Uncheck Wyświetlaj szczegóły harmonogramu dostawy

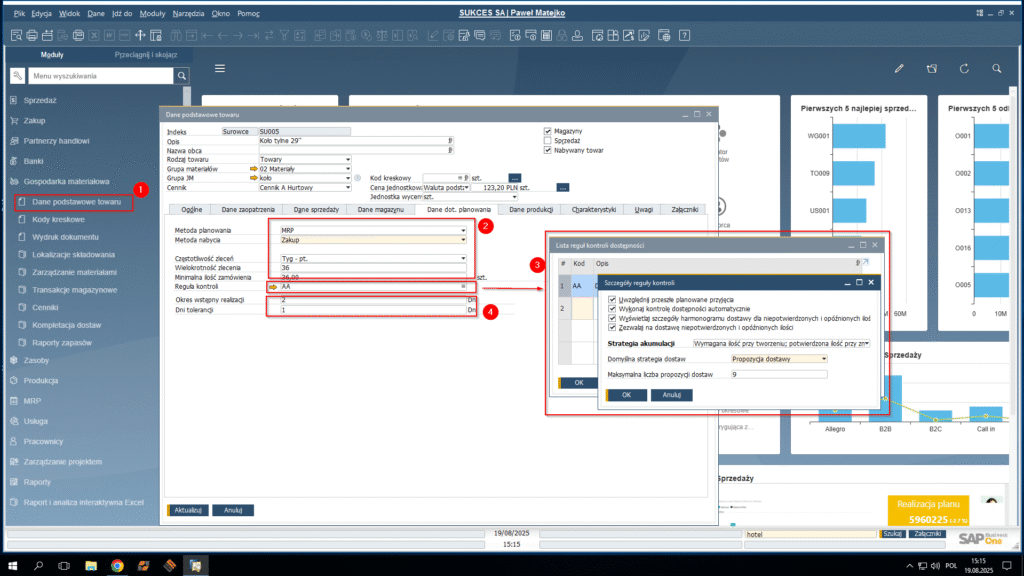coord(612,318)
